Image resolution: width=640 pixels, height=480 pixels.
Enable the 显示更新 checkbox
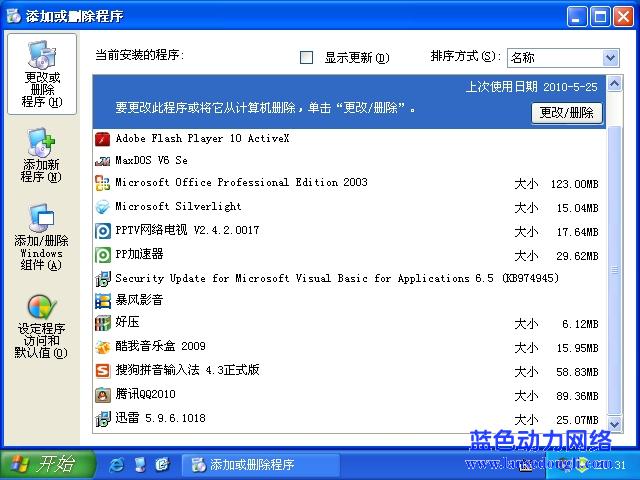[307, 57]
